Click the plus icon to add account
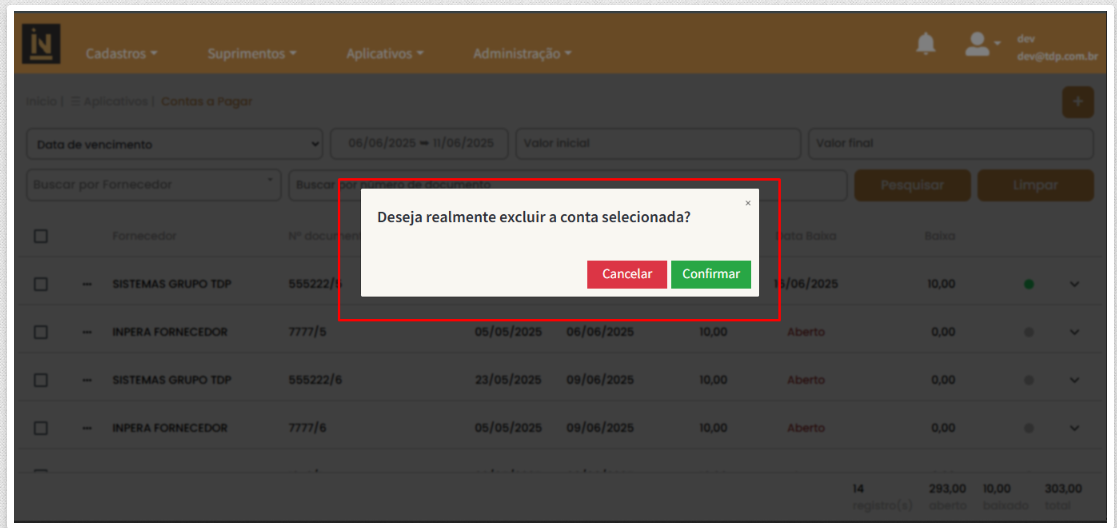 click(1077, 102)
